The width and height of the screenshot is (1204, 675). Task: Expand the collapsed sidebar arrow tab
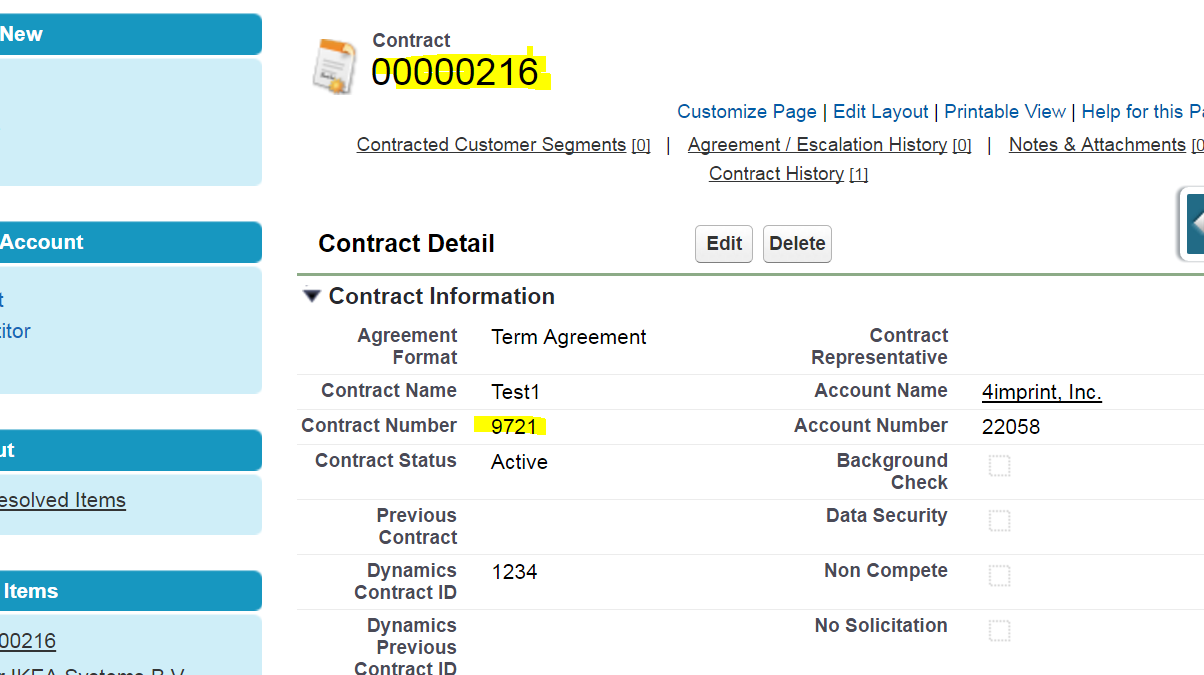coord(1192,224)
